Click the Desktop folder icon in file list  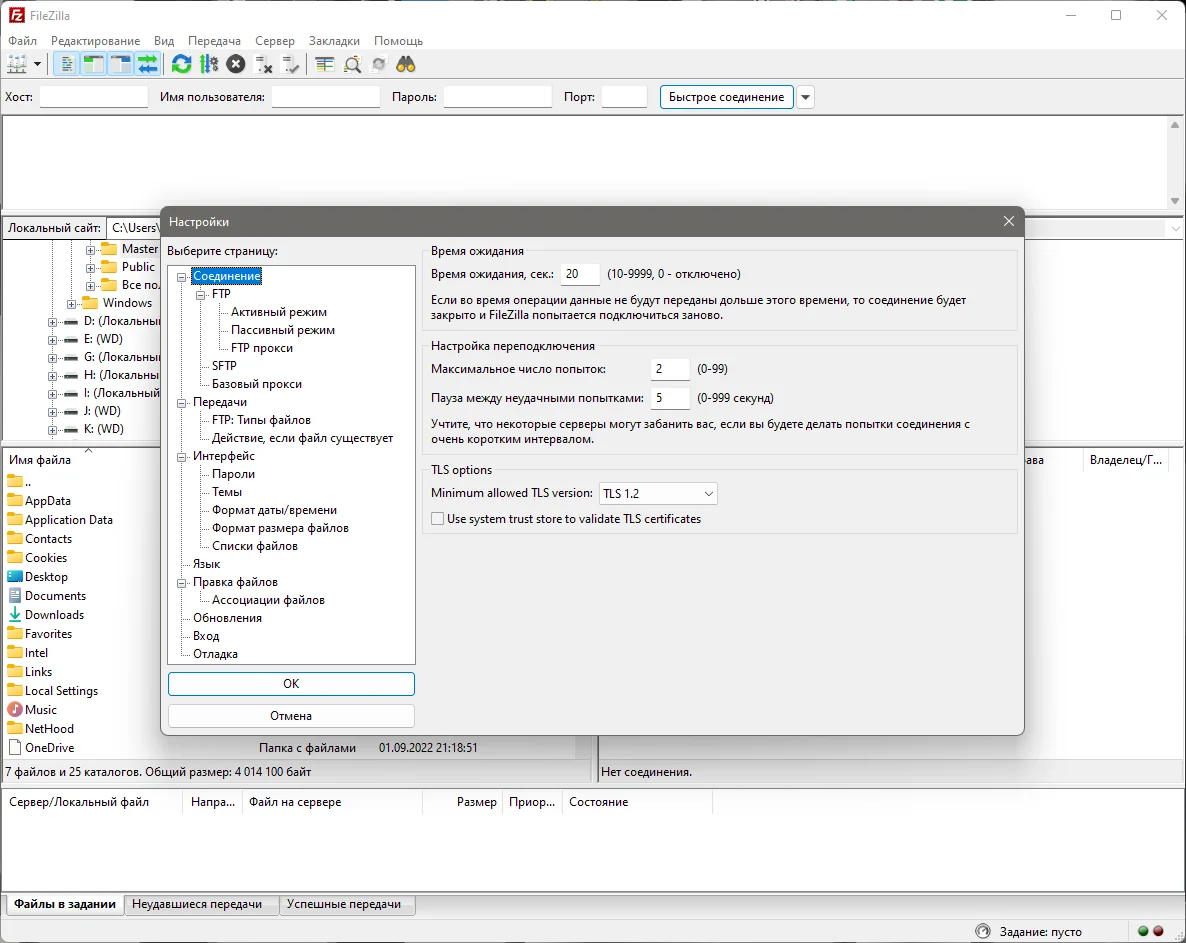coord(14,576)
